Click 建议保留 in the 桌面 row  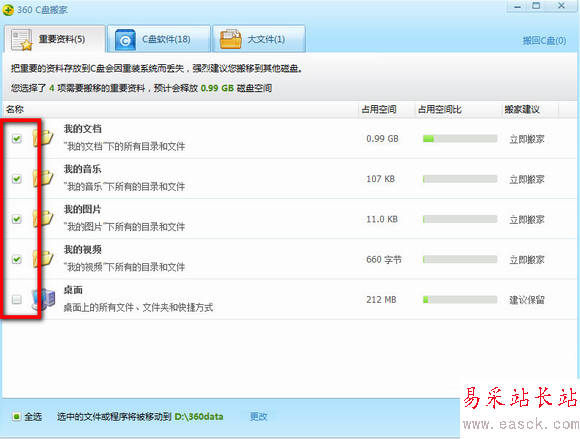pyautogui.click(x=527, y=300)
